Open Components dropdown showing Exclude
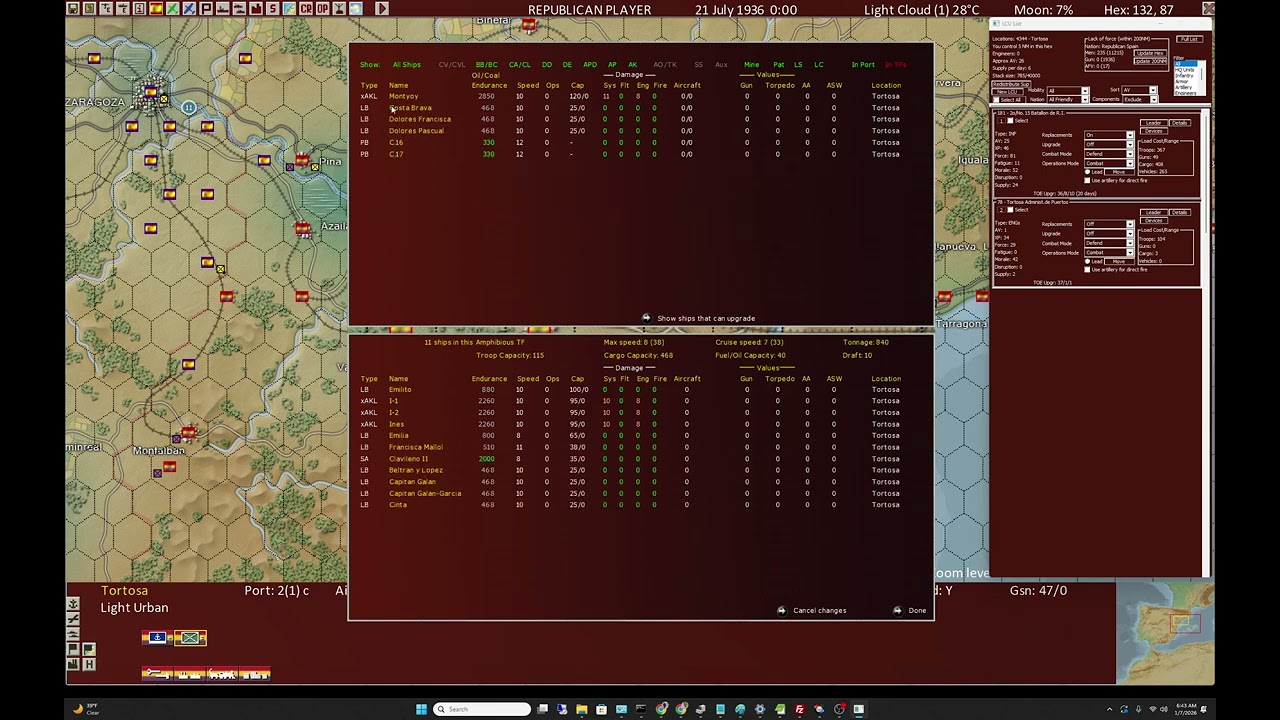Image resolution: width=1280 pixels, height=720 pixels. (x=1139, y=99)
